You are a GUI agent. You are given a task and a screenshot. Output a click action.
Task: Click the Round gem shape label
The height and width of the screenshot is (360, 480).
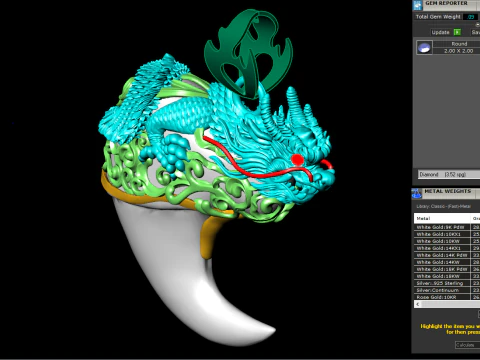click(x=459, y=44)
